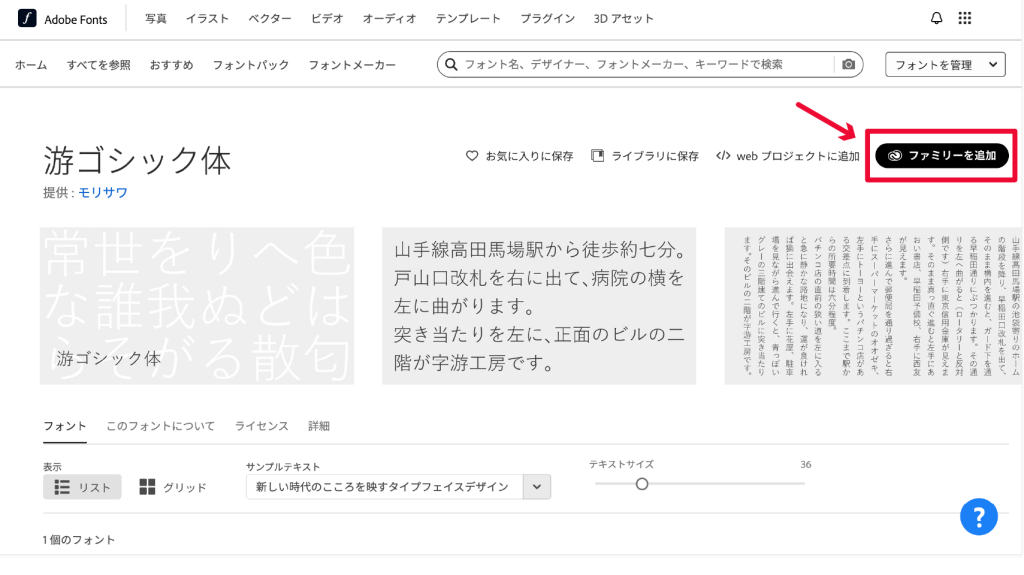
Task: Open the テンプレート menu
Action: 468,19
